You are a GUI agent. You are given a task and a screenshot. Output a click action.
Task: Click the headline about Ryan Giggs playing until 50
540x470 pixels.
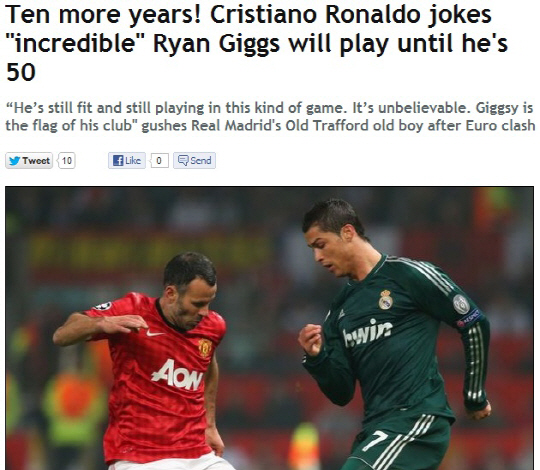(257, 43)
